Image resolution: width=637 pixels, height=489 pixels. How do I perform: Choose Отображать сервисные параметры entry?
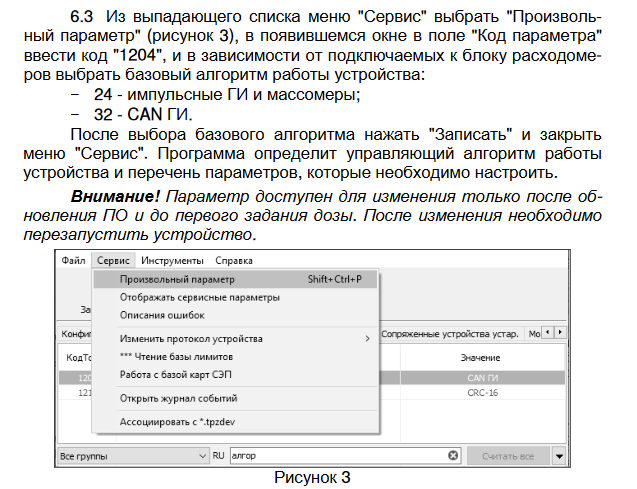[x=235, y=297]
